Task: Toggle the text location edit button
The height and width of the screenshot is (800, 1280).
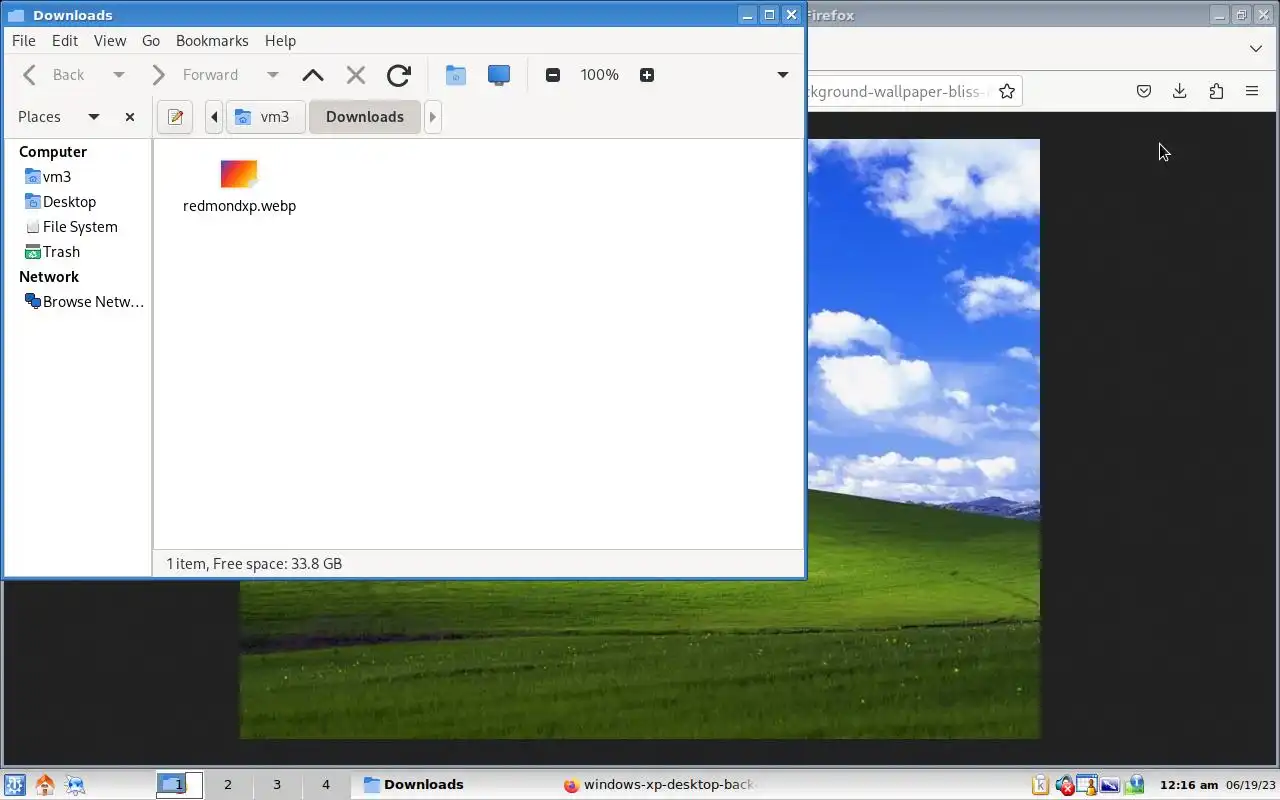Action: 175,117
